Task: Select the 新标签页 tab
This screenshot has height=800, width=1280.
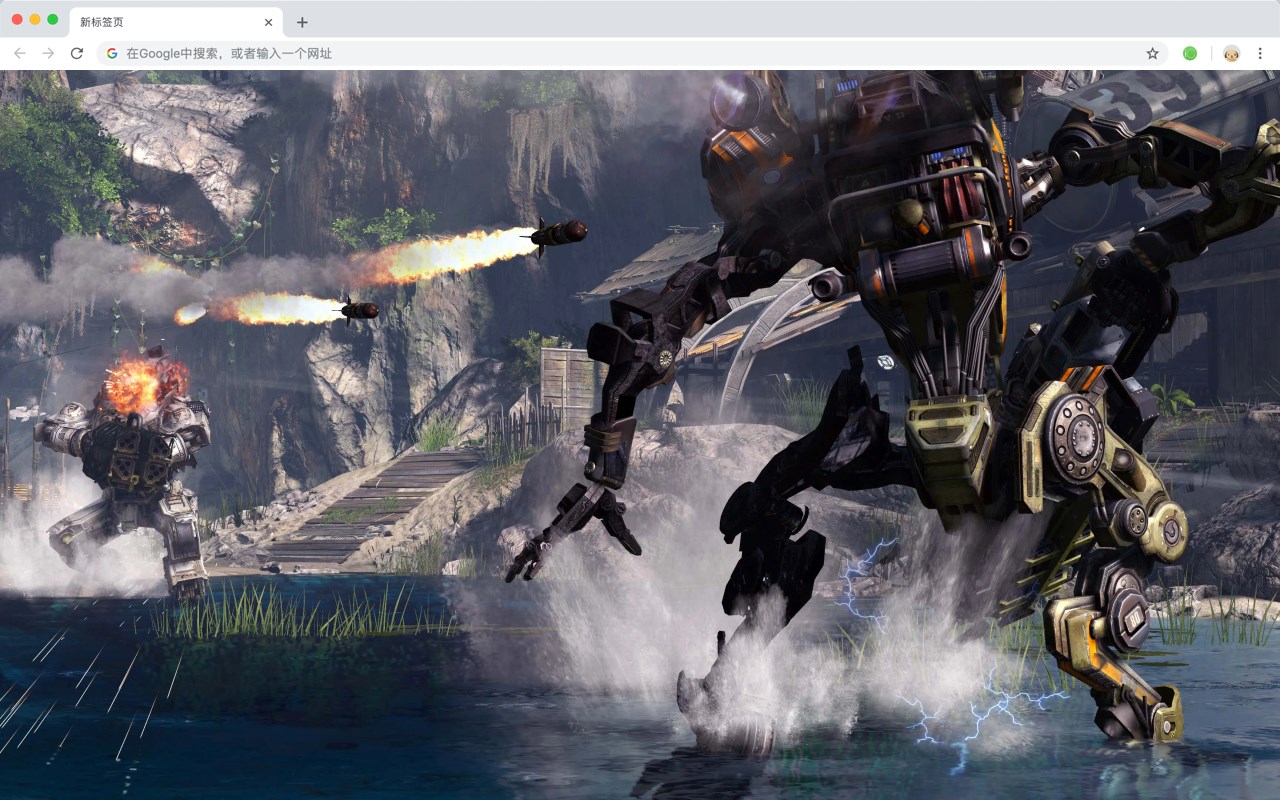Action: (176, 22)
